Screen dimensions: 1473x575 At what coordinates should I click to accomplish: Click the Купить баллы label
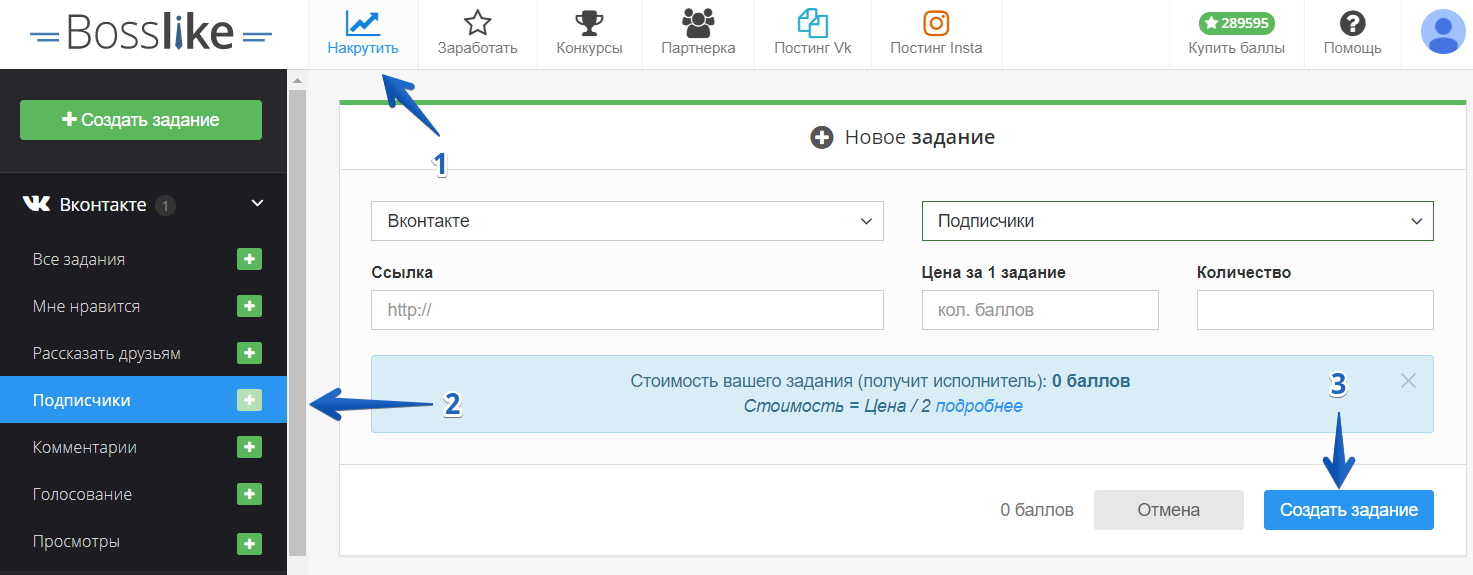point(1236,48)
